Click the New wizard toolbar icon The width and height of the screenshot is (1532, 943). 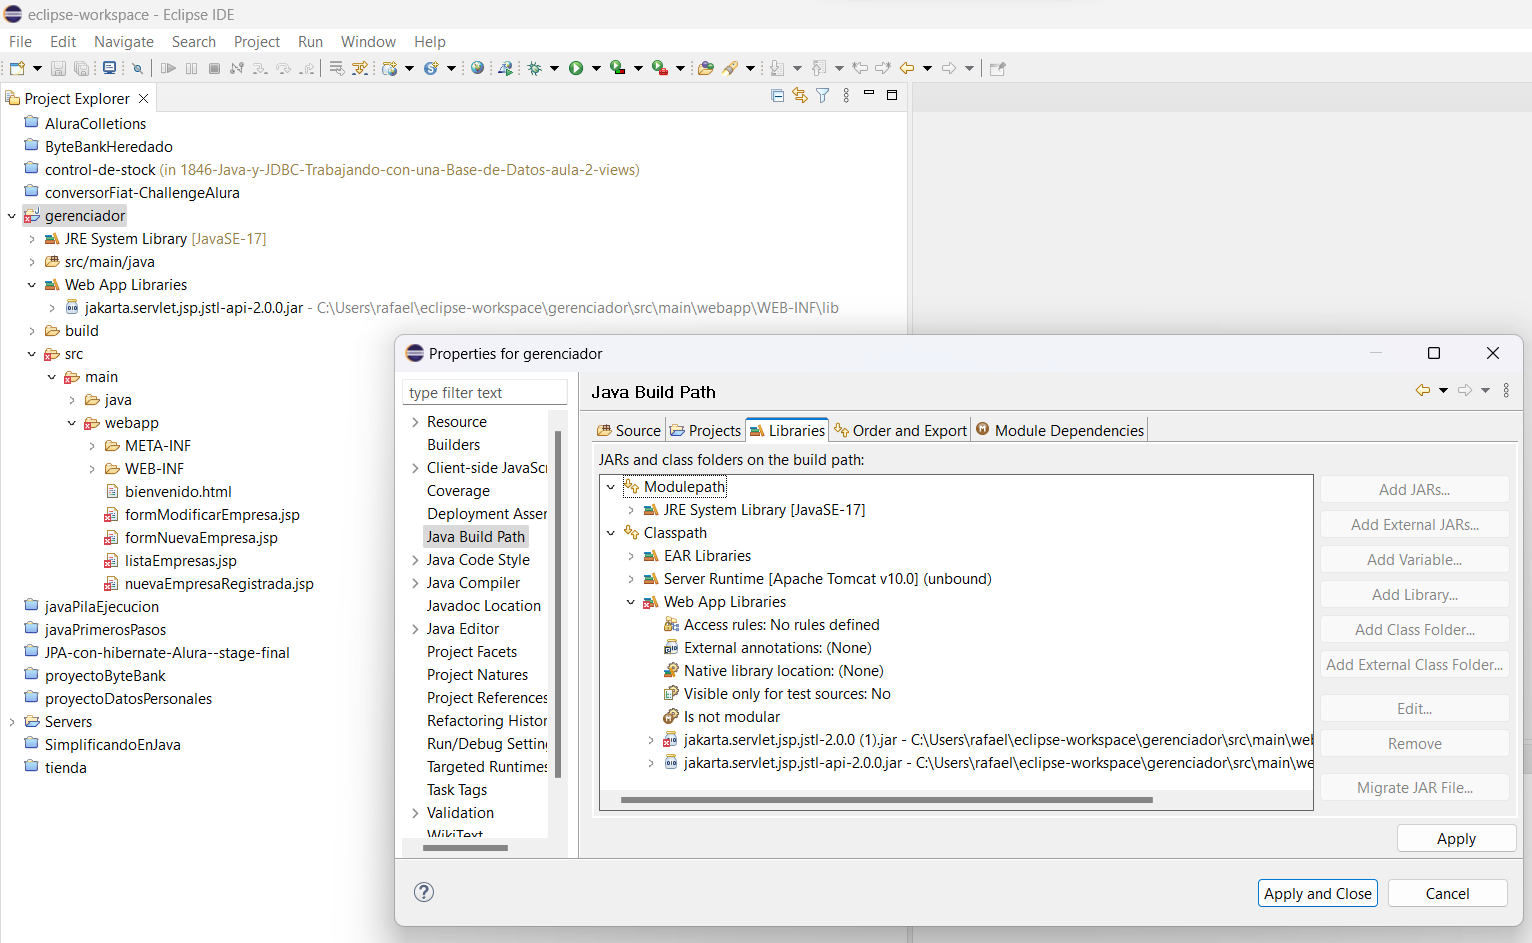(17, 68)
